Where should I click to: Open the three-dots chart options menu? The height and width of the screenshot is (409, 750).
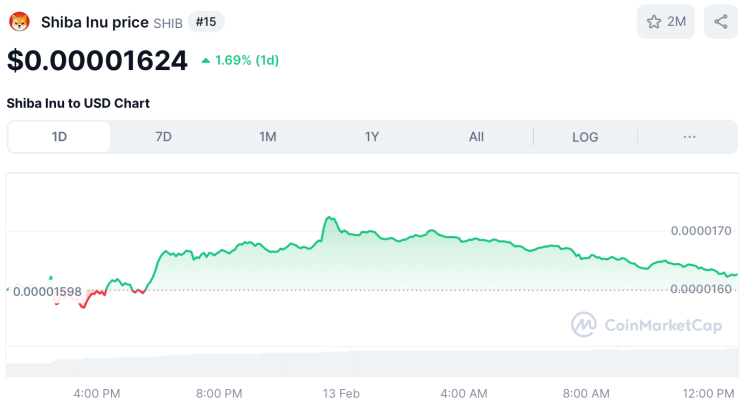(689, 137)
